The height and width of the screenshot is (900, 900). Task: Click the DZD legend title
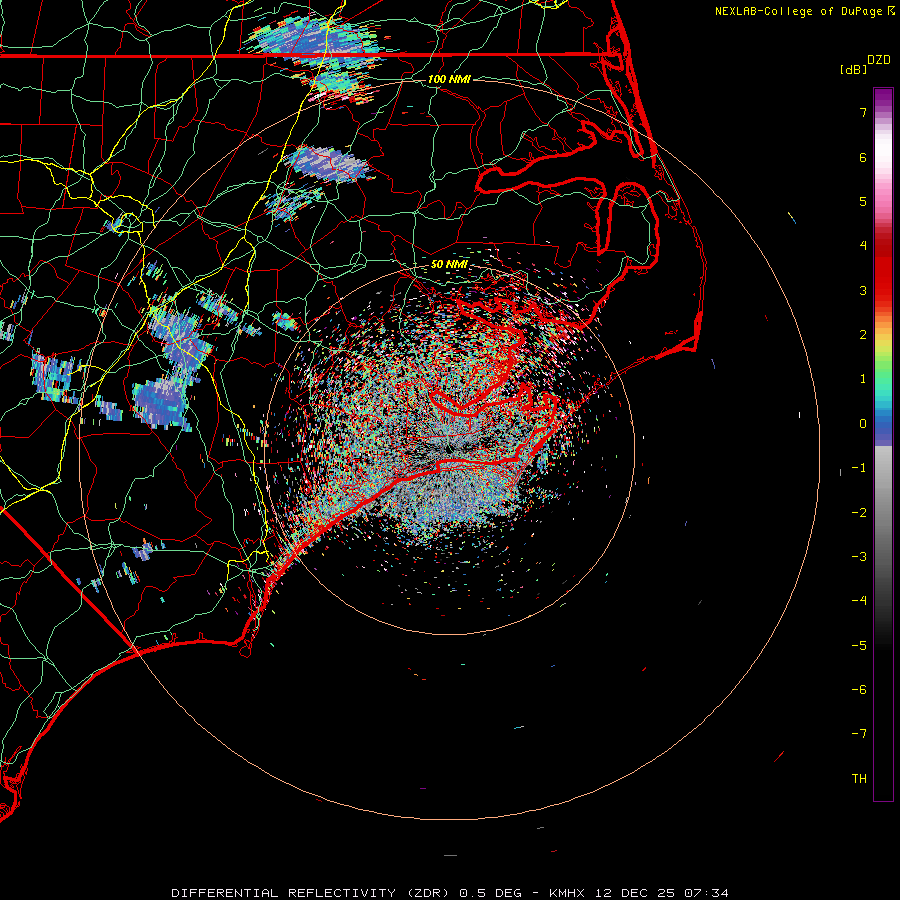click(x=879, y=60)
